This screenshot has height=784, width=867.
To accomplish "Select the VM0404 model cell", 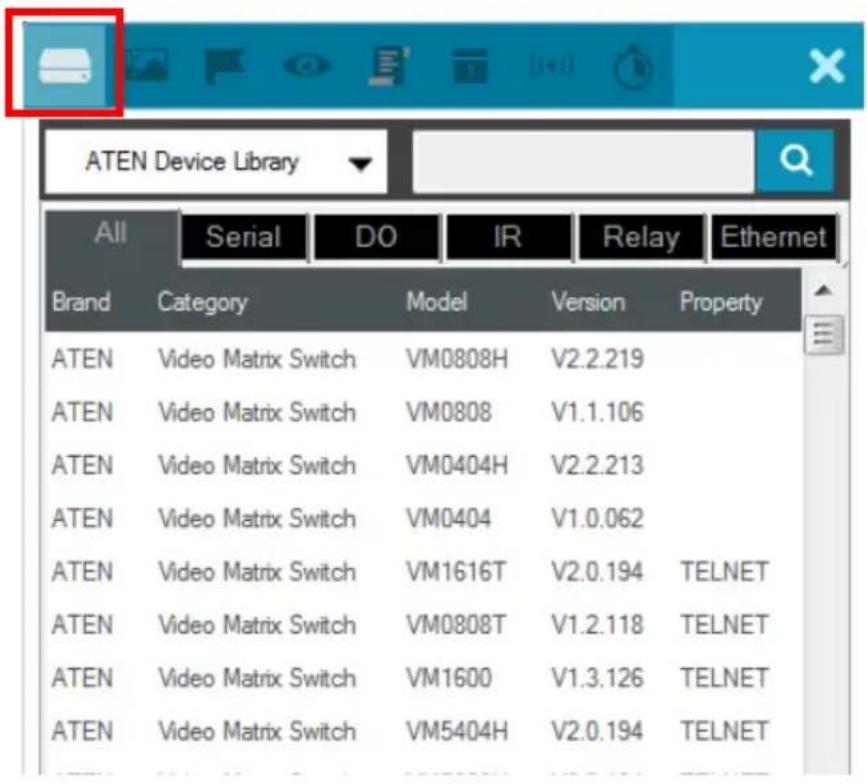I will pyautogui.click(x=448, y=519).
